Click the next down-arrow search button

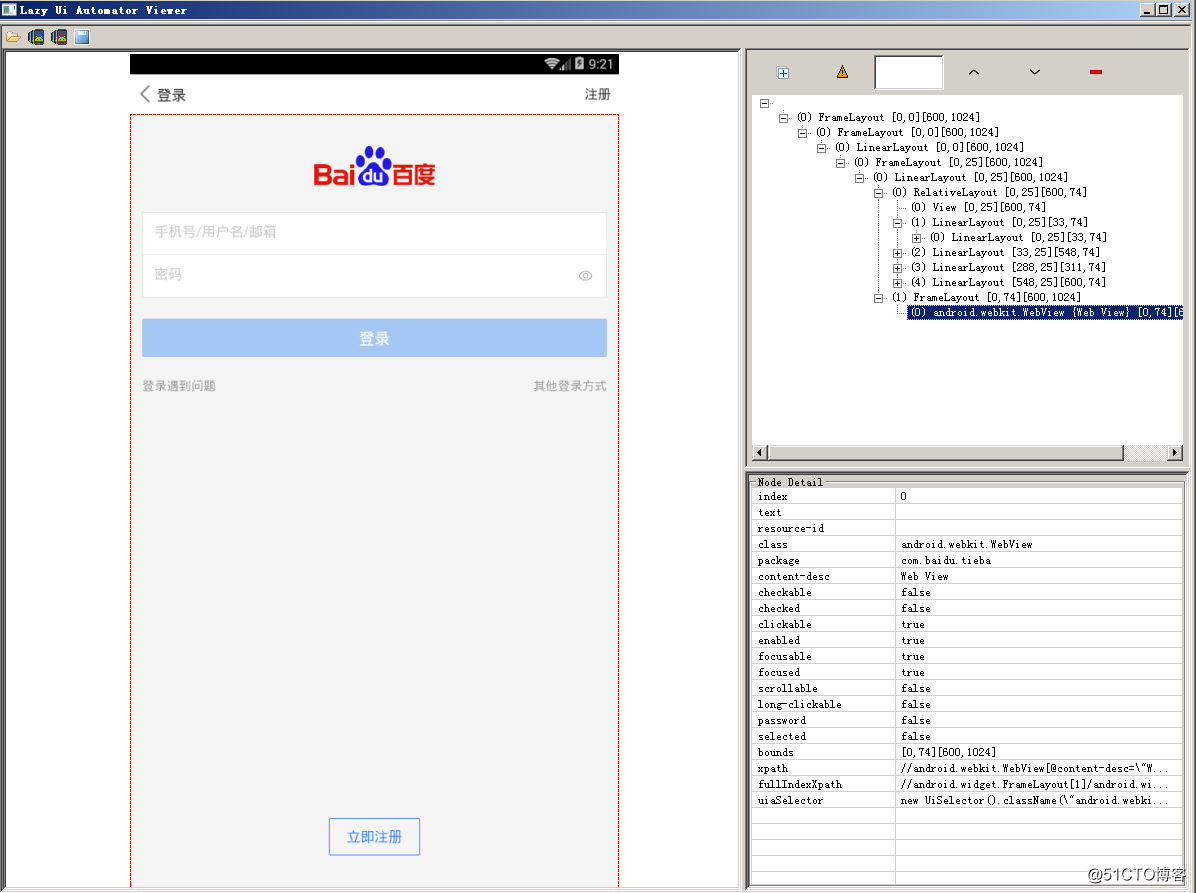tap(1034, 72)
